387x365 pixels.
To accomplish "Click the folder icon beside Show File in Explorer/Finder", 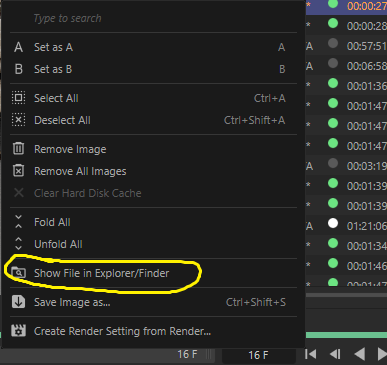I will (x=18, y=273).
